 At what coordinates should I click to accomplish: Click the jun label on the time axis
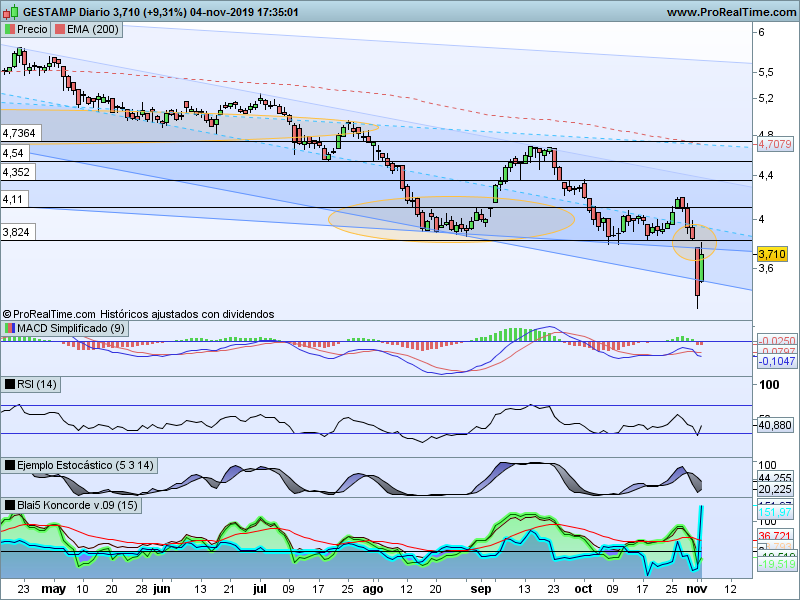tap(162, 589)
